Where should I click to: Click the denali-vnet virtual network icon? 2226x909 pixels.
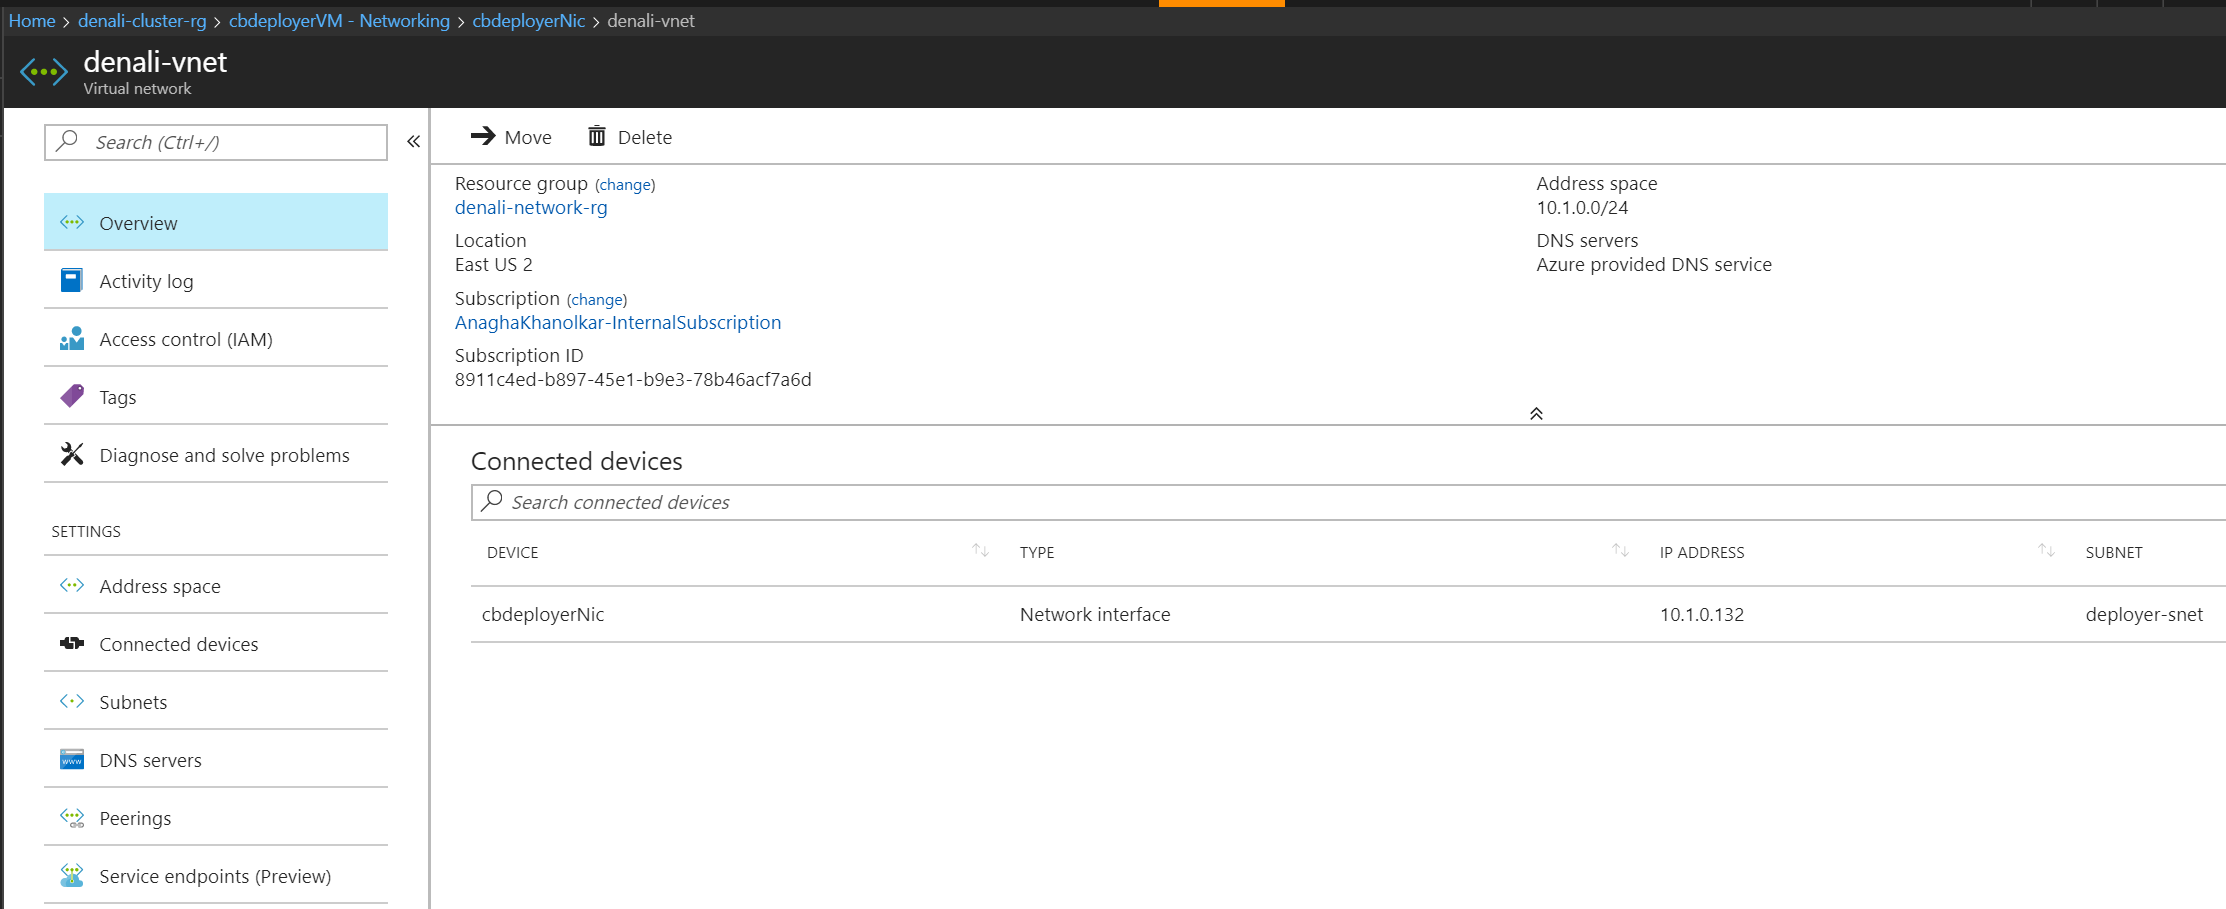(44, 72)
